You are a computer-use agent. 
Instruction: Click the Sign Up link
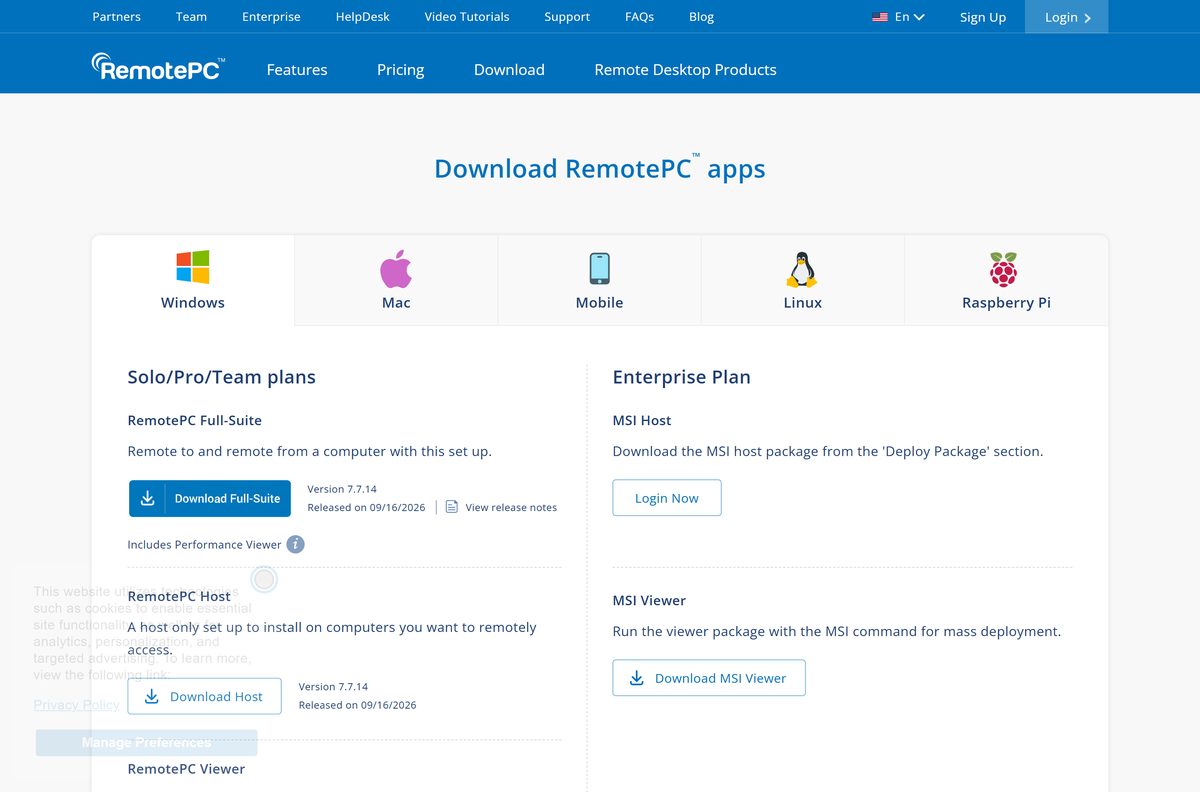click(x=983, y=17)
